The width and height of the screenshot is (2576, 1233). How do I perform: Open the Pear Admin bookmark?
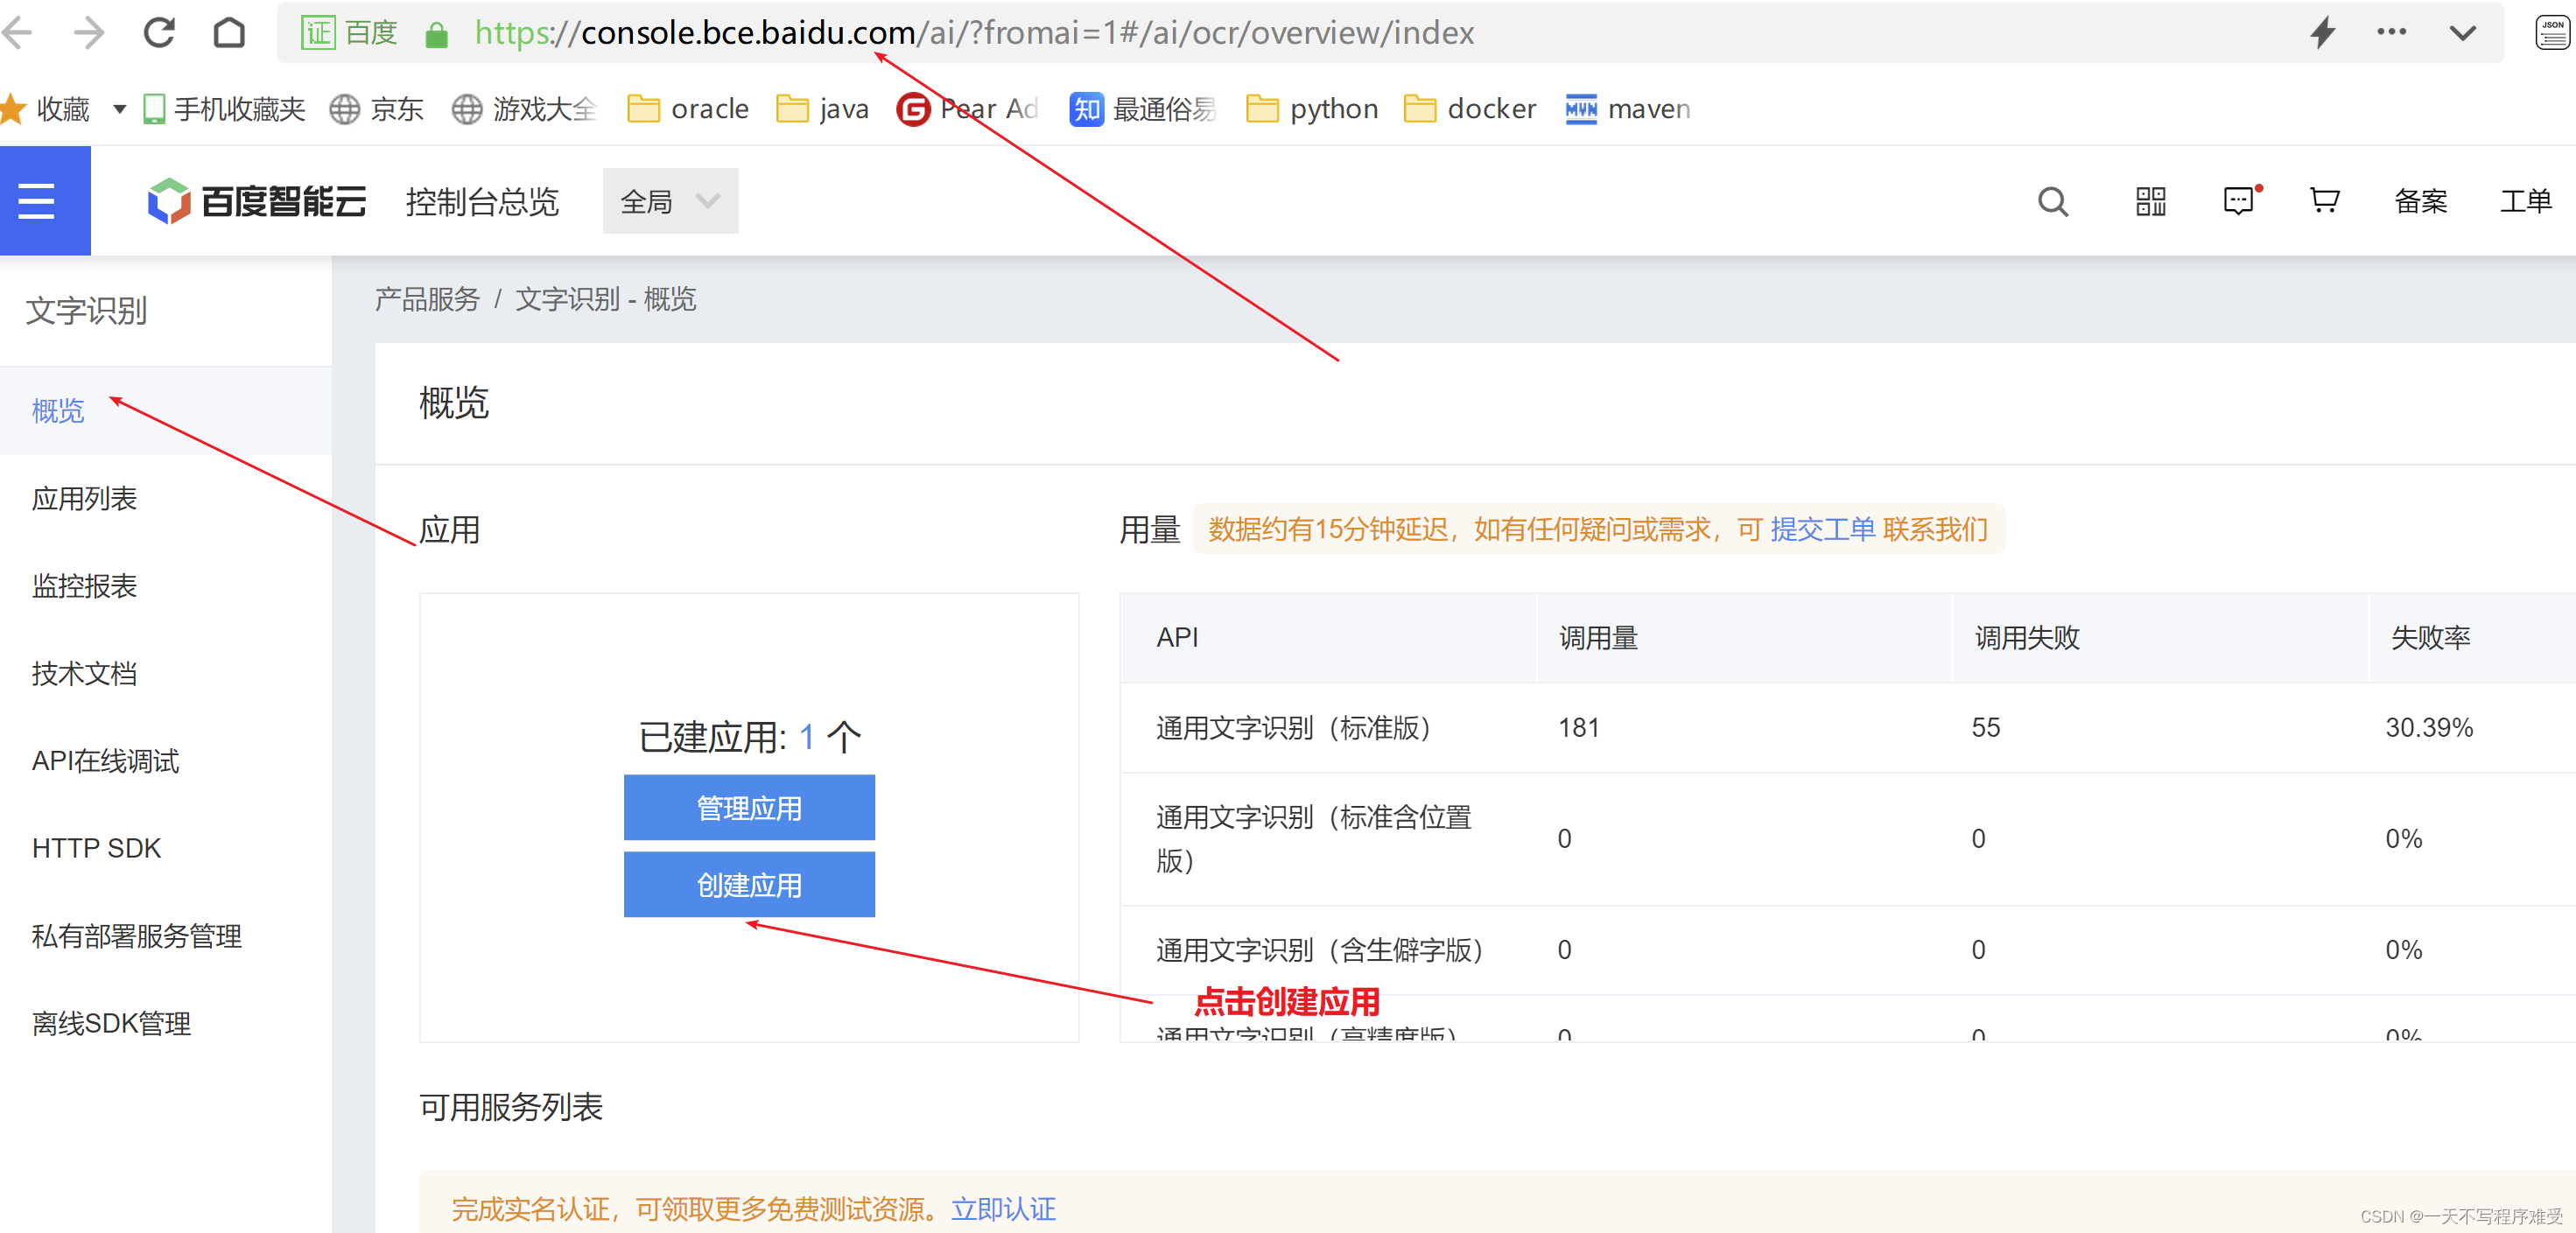click(968, 109)
